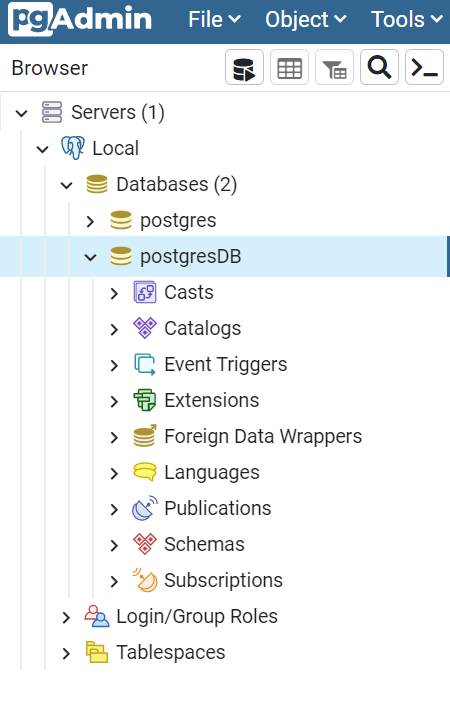Image resolution: width=450 pixels, height=707 pixels.
Task: Click the View Data grid icon
Action: [x=289, y=68]
